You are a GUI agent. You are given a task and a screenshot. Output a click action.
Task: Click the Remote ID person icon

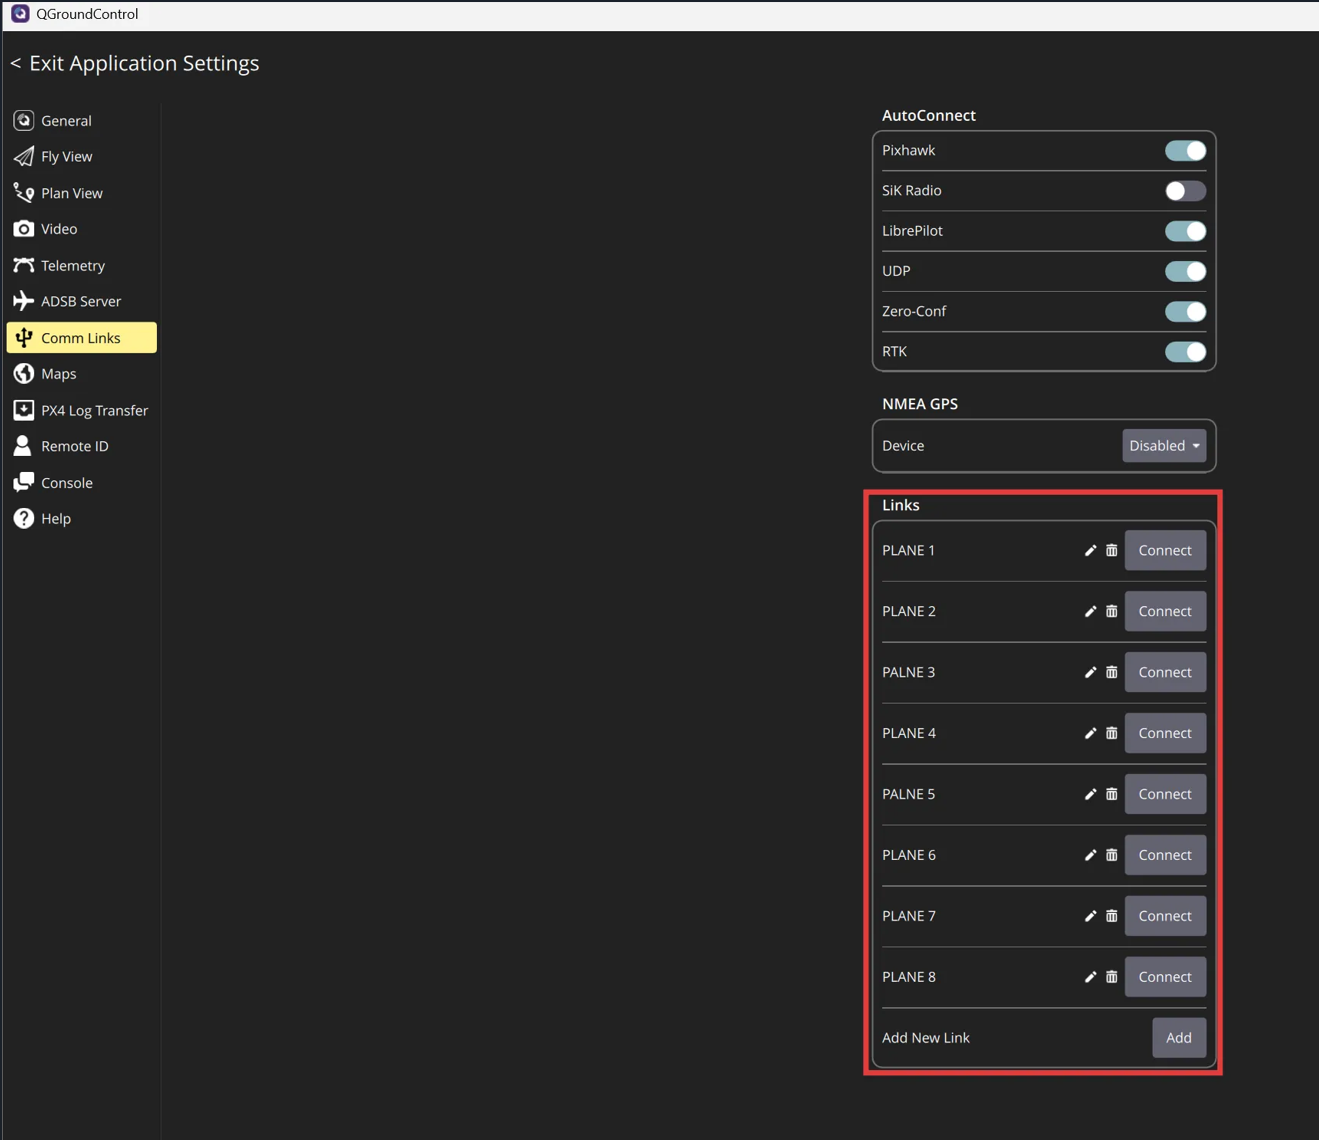pos(24,446)
